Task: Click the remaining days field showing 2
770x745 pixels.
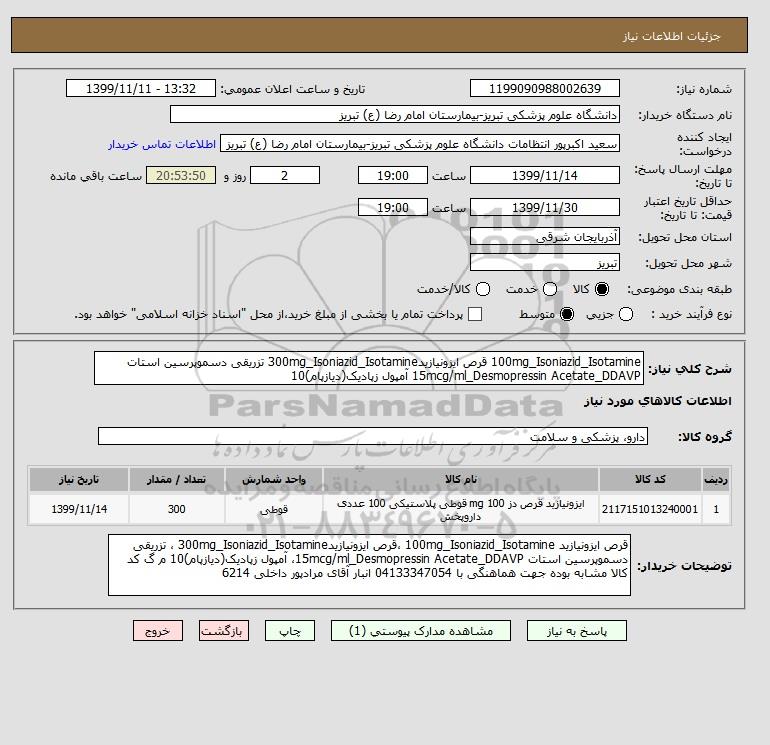Action: coord(285,175)
